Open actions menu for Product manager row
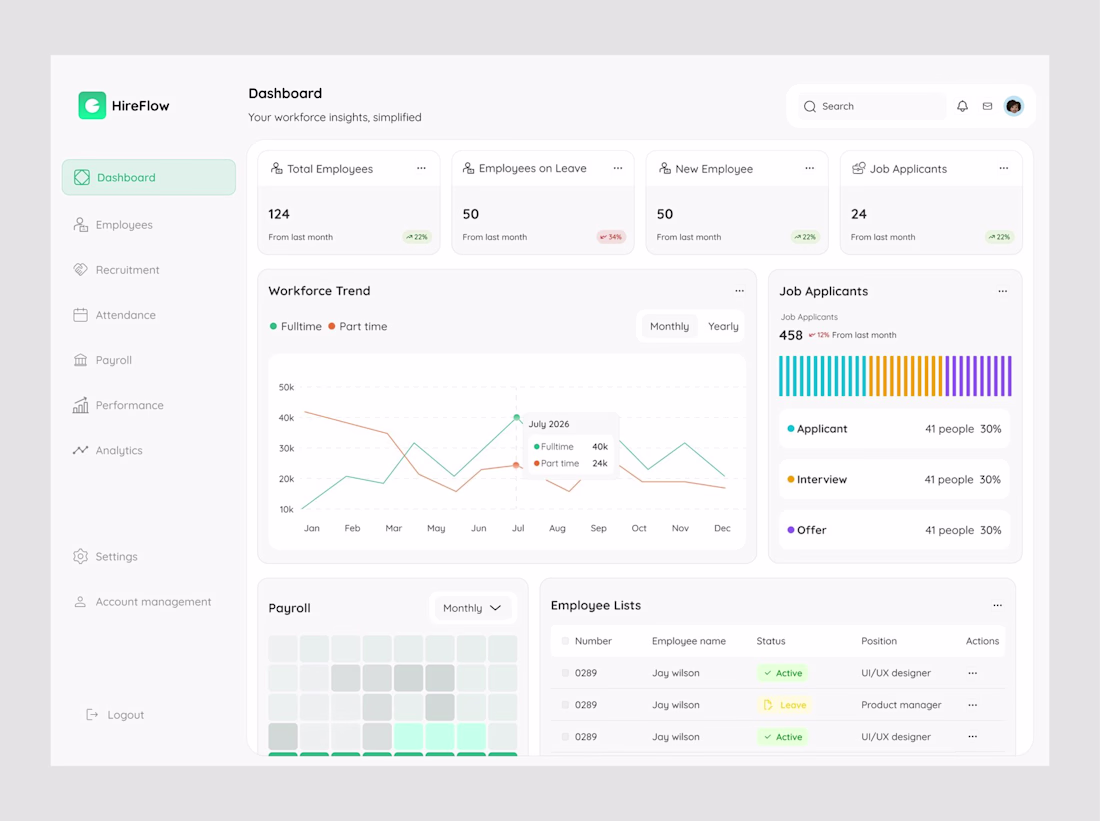 (972, 705)
